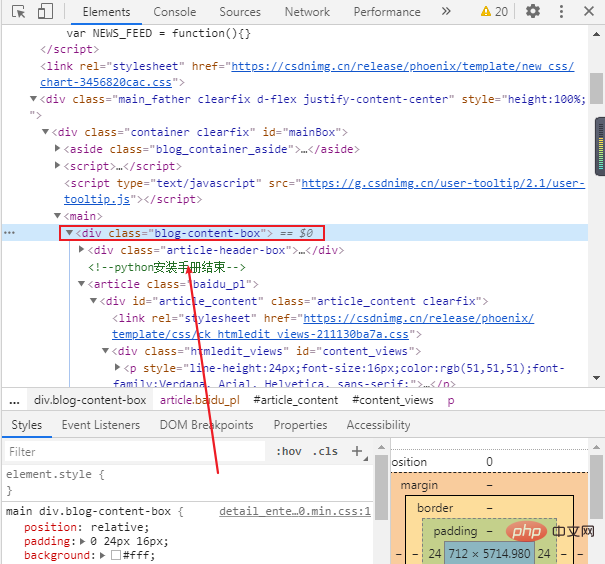Toggle the device toolbar icon
This screenshot has height=564, width=605.
[x=45, y=12]
